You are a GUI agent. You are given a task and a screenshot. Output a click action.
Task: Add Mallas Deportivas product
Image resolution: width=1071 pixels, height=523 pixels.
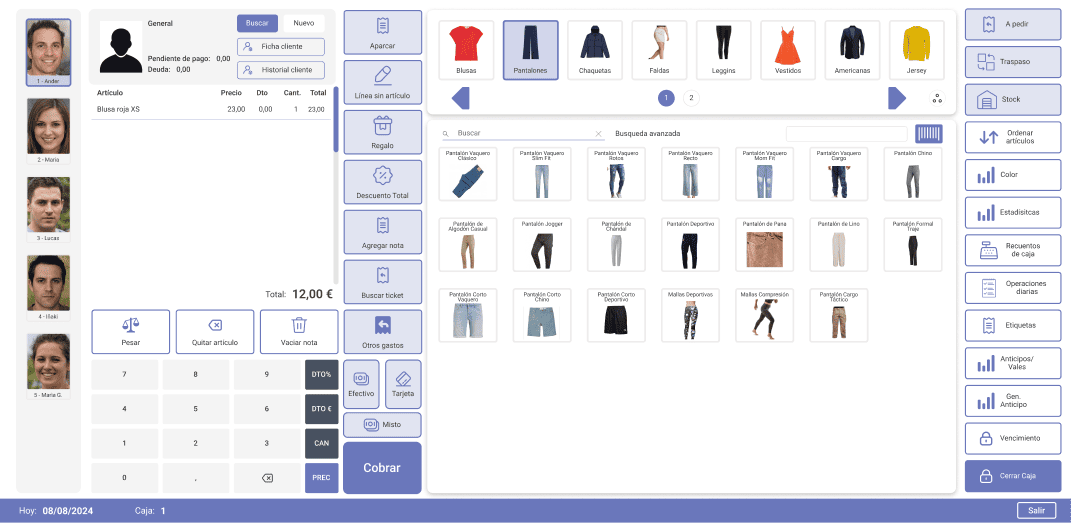[690, 315]
